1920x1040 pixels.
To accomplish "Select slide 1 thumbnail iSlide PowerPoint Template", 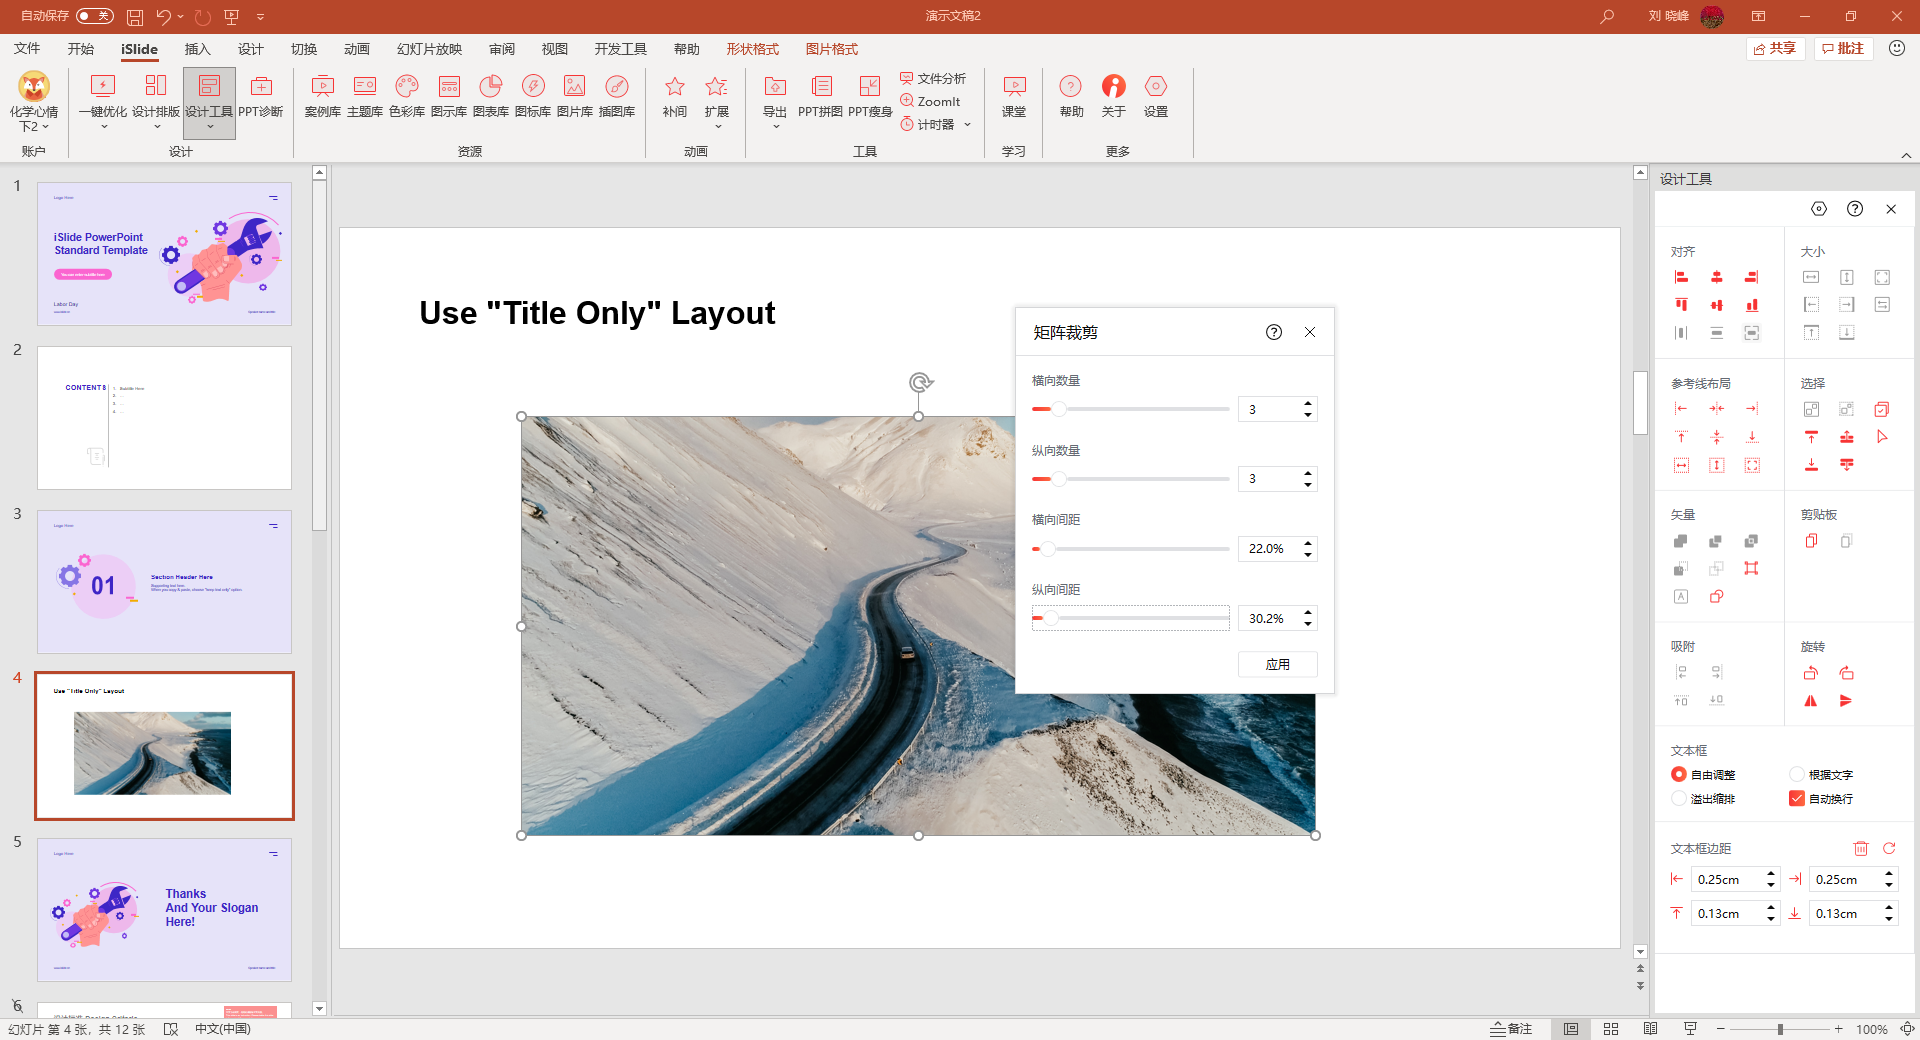I will [164, 253].
